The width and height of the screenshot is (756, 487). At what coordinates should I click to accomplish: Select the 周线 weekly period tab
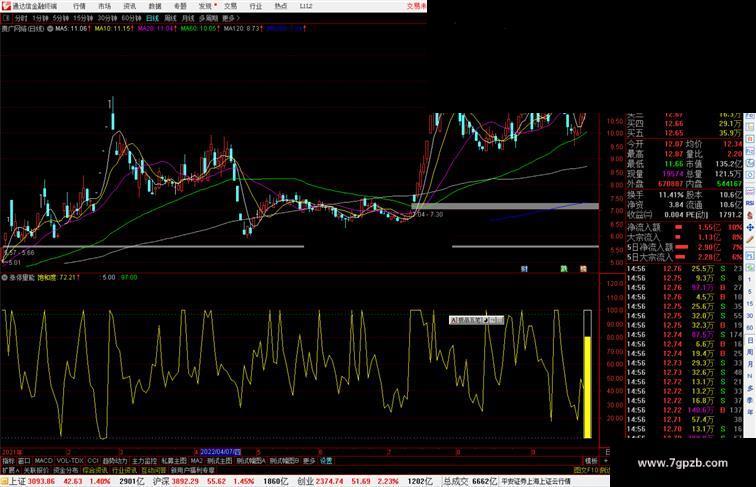click(x=170, y=18)
